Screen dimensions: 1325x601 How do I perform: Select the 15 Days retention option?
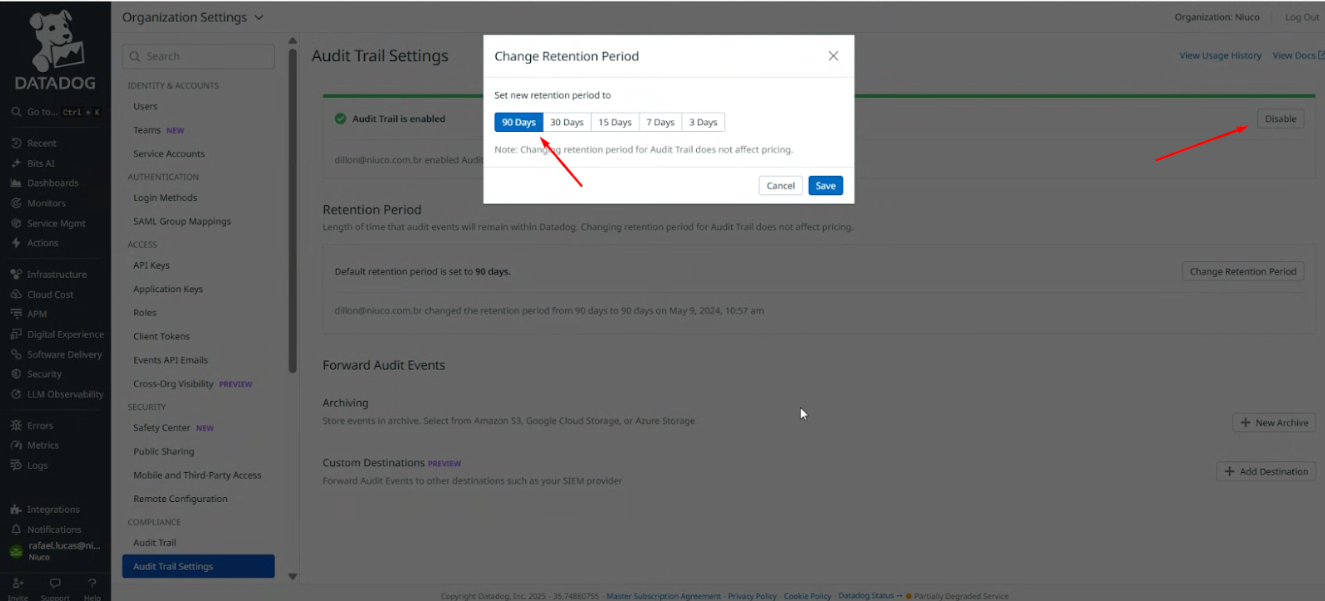(615, 122)
